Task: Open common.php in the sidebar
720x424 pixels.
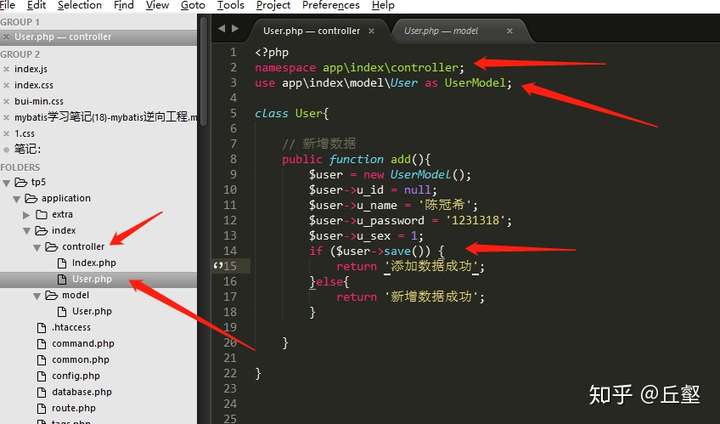Action: (x=80, y=359)
